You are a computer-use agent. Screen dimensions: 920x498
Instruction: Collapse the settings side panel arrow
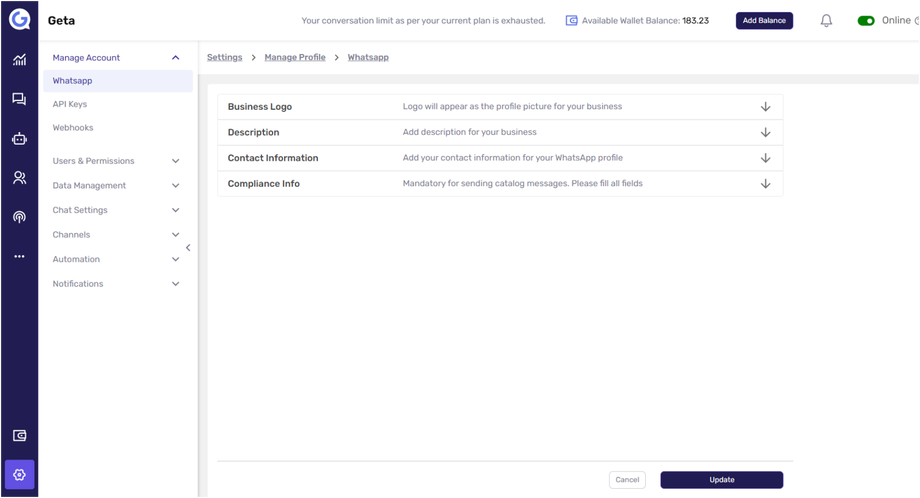tap(188, 247)
